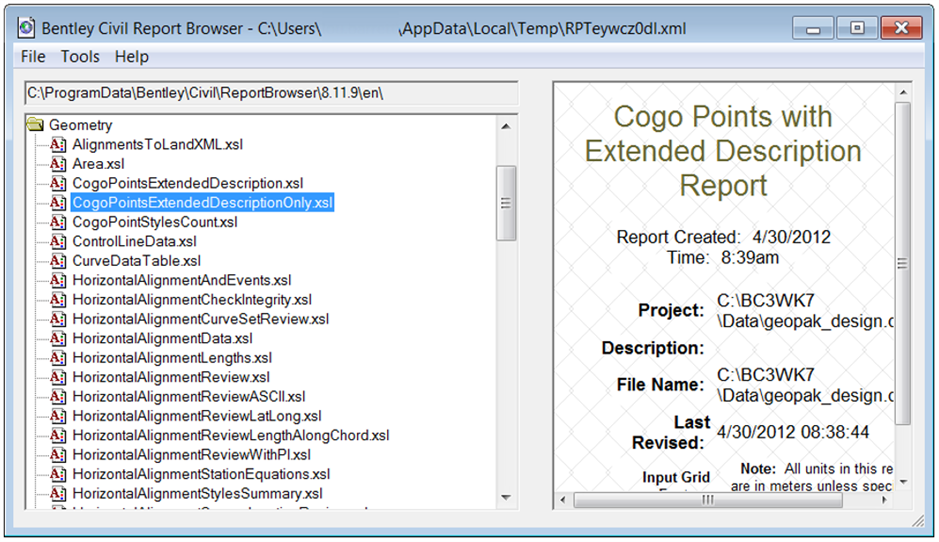Image resolution: width=939 pixels, height=542 pixels.
Task: Select the Geometry folder label
Action: 80,125
